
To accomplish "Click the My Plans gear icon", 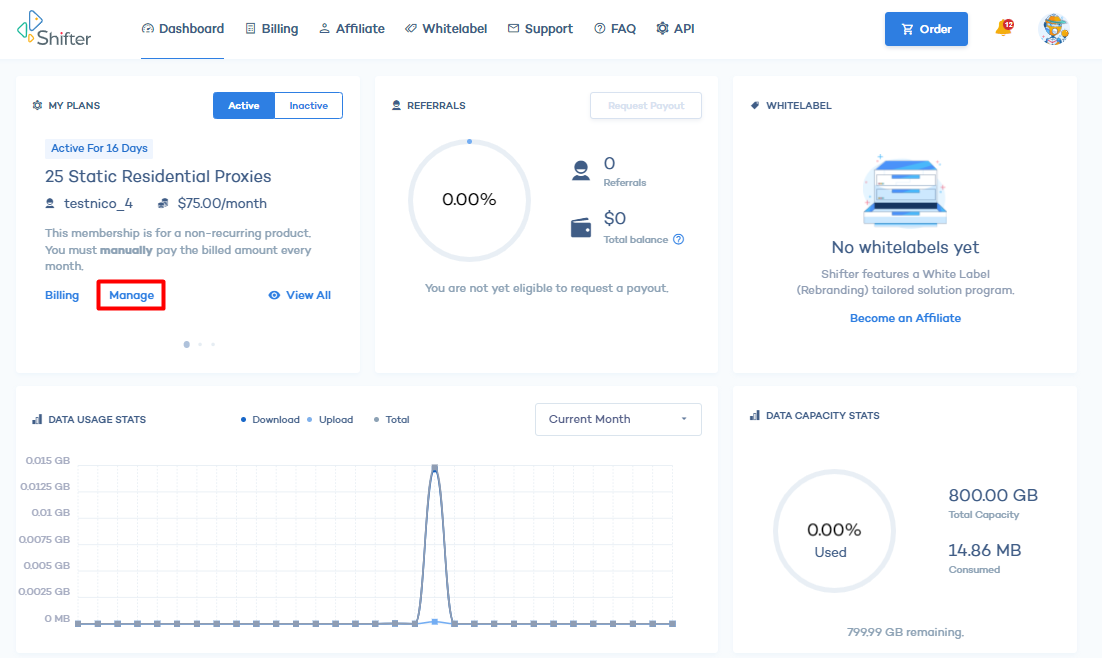I will tap(37, 105).
